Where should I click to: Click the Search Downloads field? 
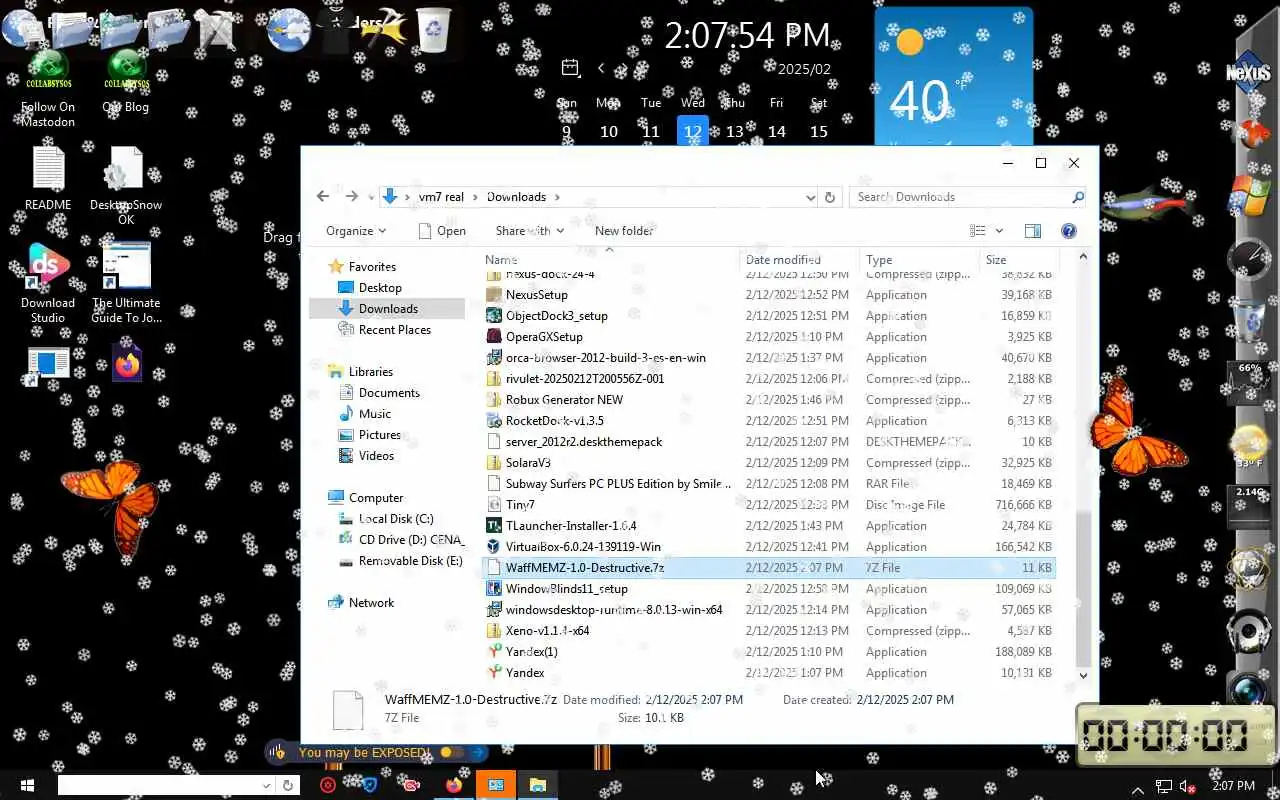(x=967, y=197)
